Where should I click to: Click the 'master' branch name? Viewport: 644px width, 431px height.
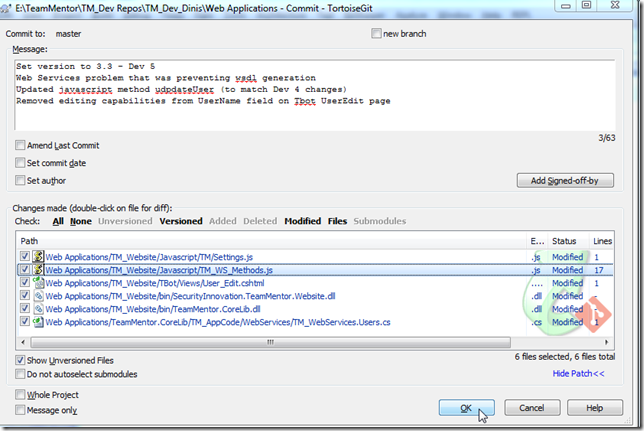[x=68, y=34]
